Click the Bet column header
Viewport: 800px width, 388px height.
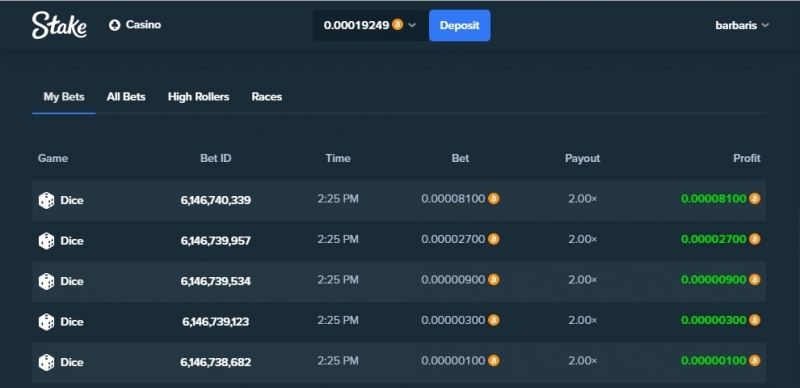(460, 158)
